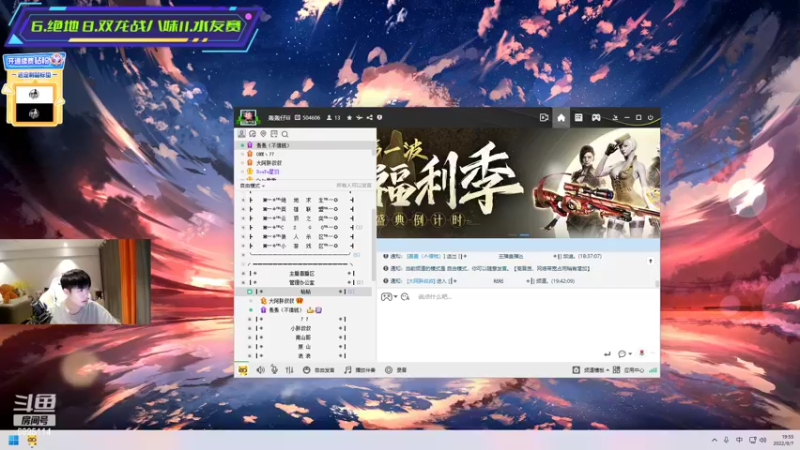Screen dimensions: 800x450
Task: Open channel info with the exclamation icon
Action: tap(380, 118)
